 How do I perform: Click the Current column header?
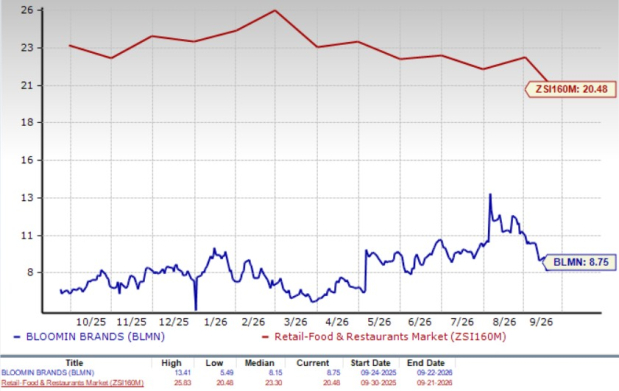pyautogui.click(x=313, y=363)
